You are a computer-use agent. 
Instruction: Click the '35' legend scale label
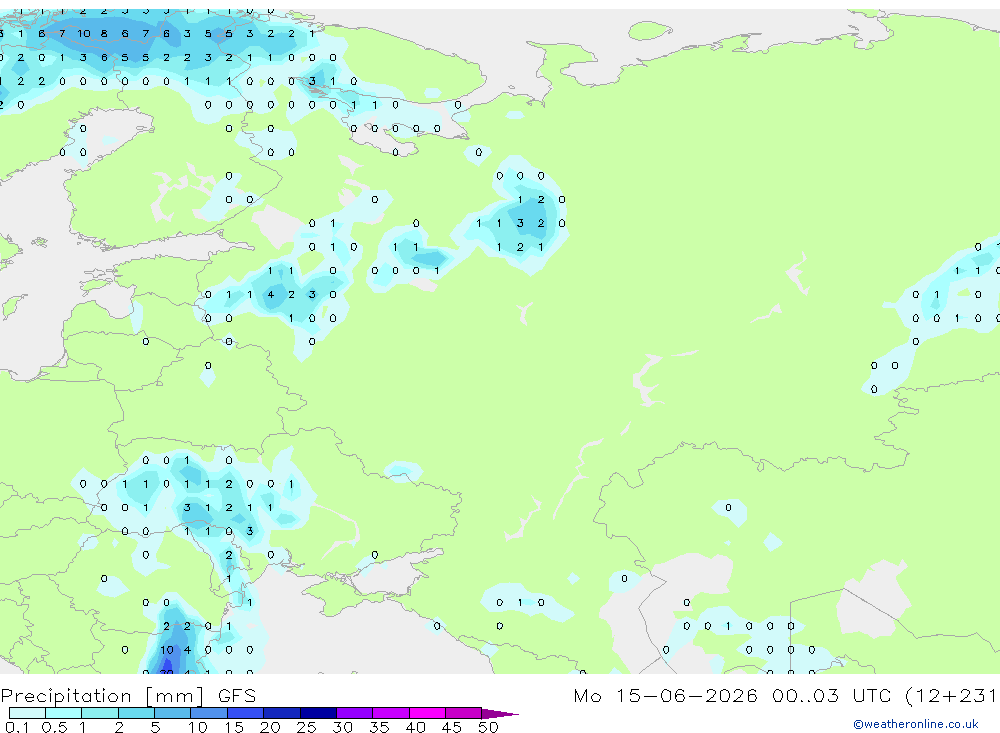click(379, 727)
